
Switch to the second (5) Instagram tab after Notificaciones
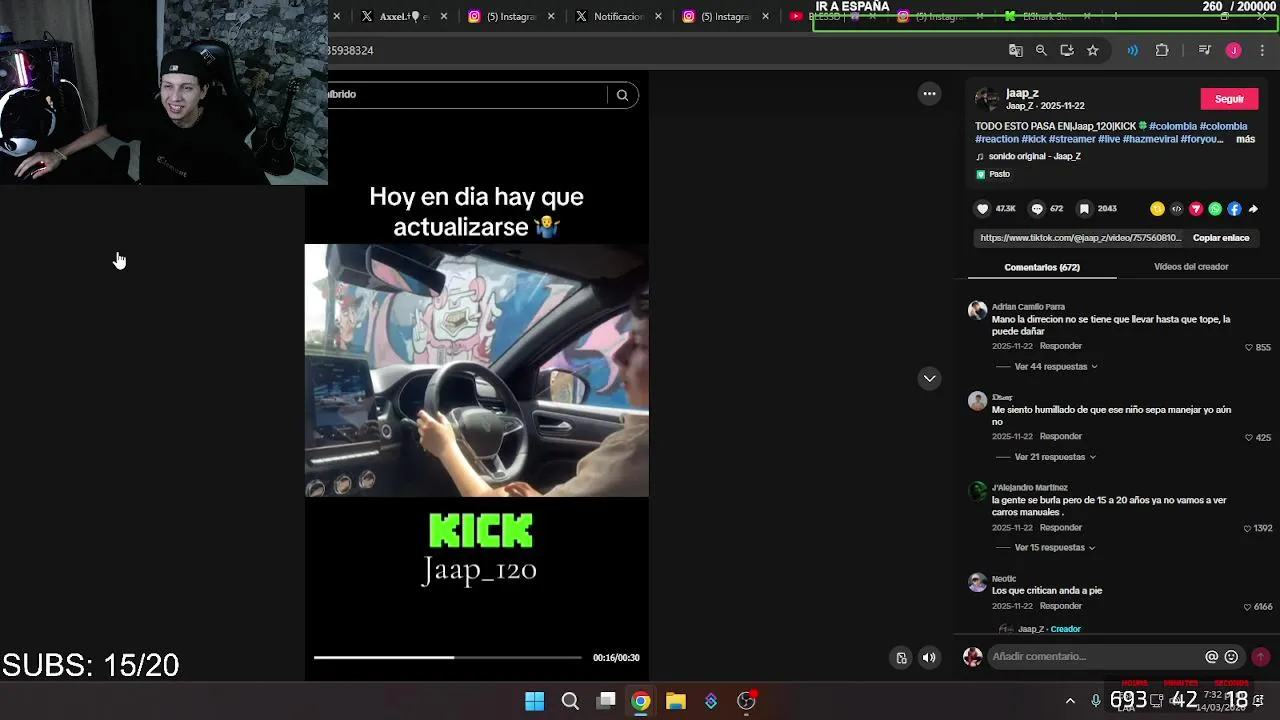[x=725, y=16]
